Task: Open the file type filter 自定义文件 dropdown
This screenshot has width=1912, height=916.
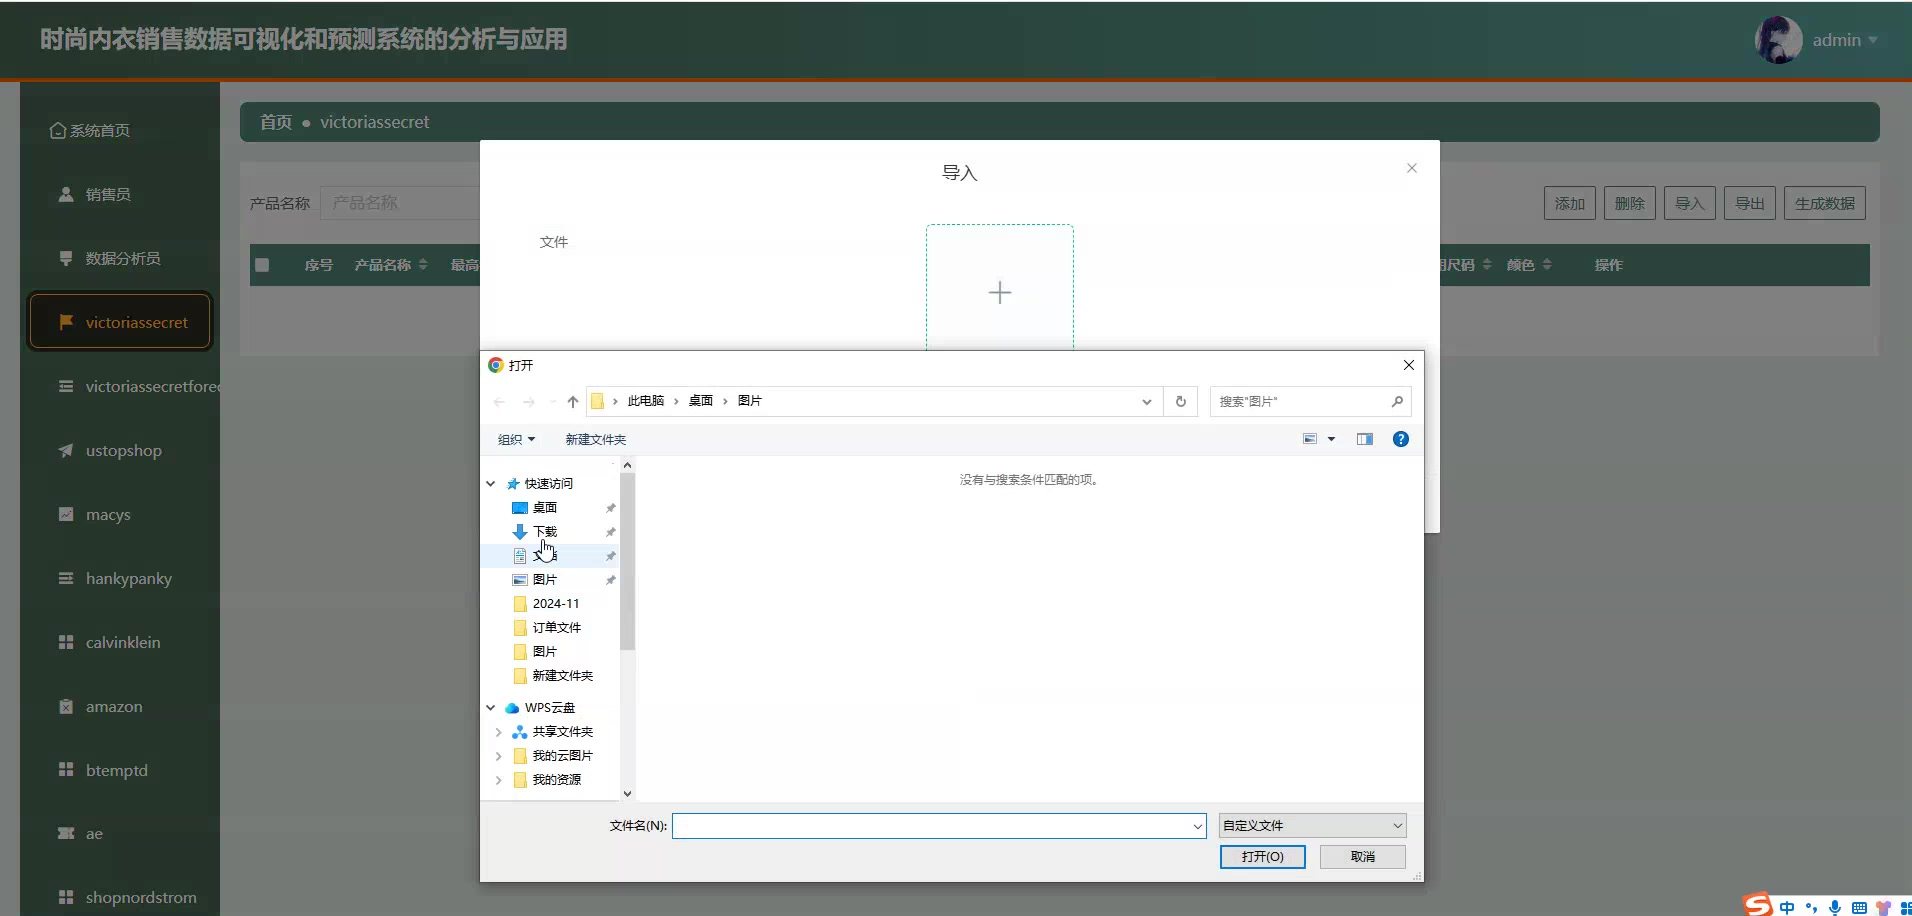Action: click(x=1313, y=825)
